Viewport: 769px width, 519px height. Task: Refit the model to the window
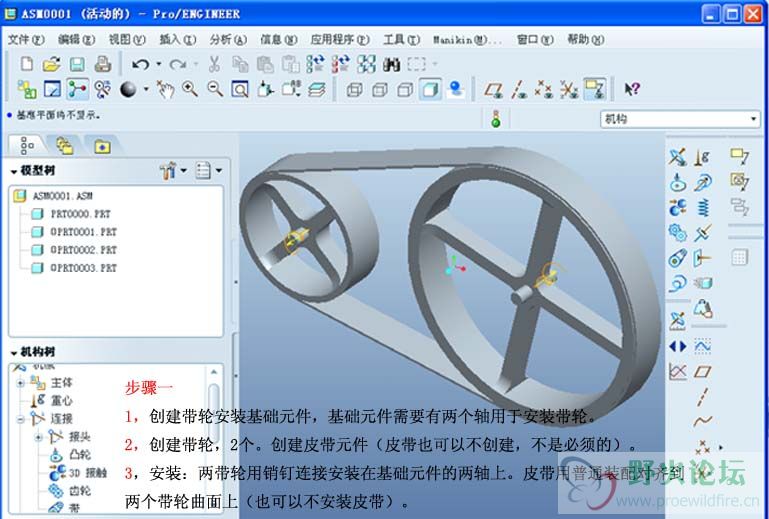point(240,89)
